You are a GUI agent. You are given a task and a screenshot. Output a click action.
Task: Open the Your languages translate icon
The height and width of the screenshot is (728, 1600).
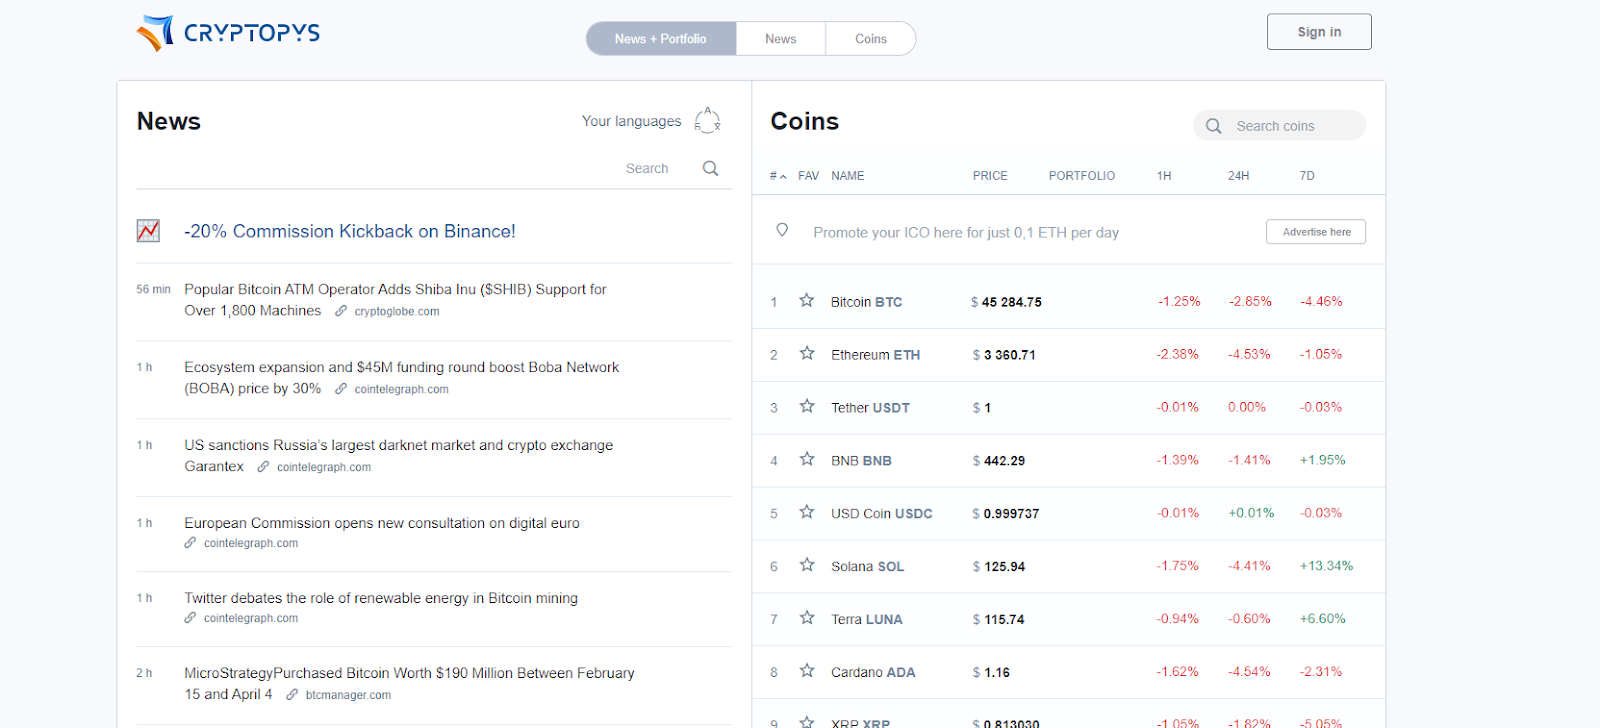(707, 121)
